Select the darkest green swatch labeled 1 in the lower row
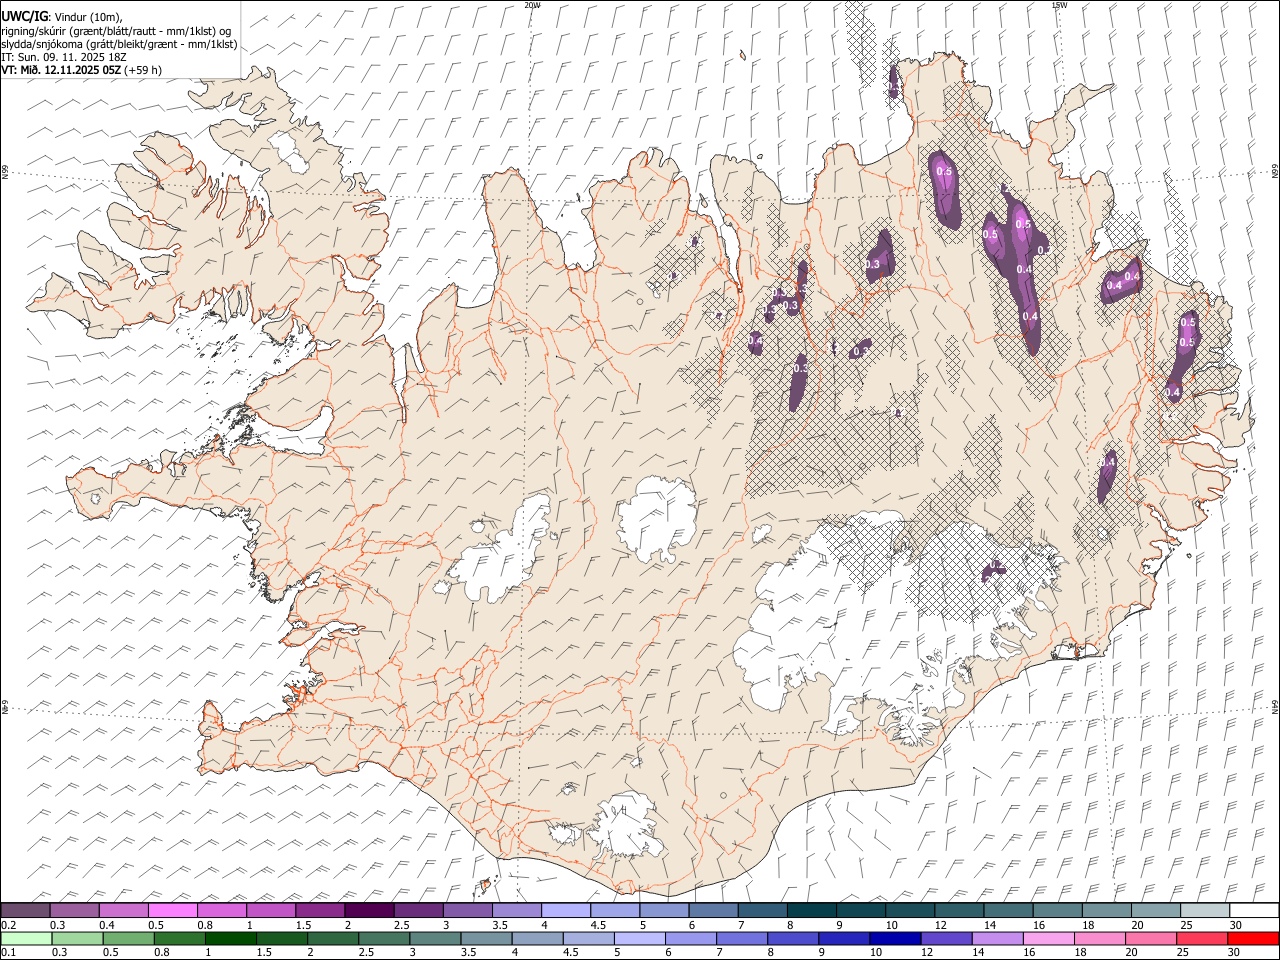 [230, 938]
